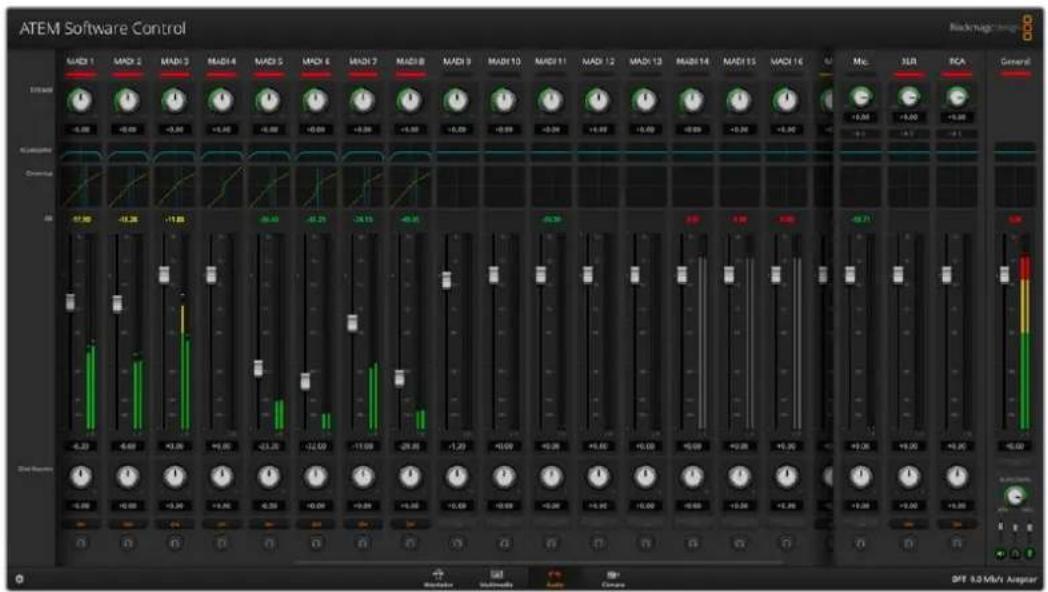Click the MADI 12 channel name label
Screen dimensions: 1048x592
coord(598,61)
